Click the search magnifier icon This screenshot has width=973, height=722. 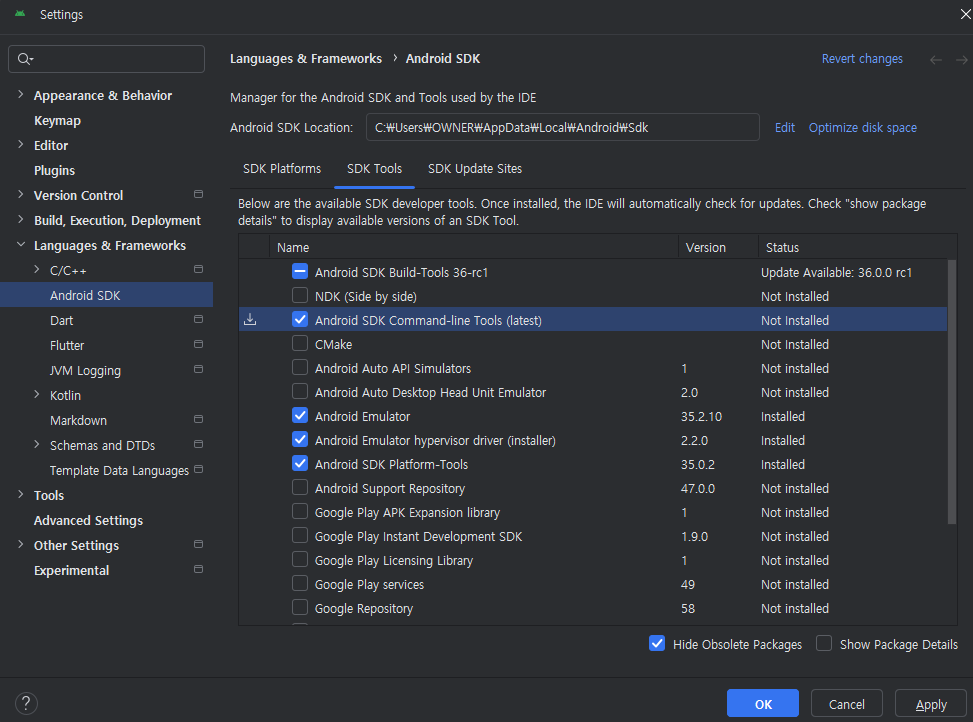click(x=25, y=59)
